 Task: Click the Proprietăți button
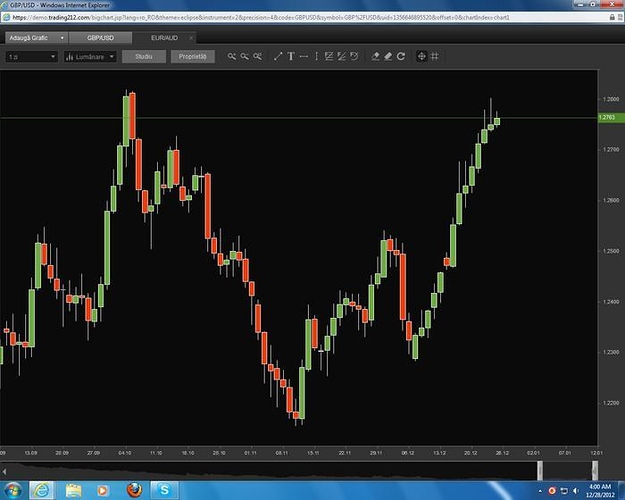tap(193, 57)
